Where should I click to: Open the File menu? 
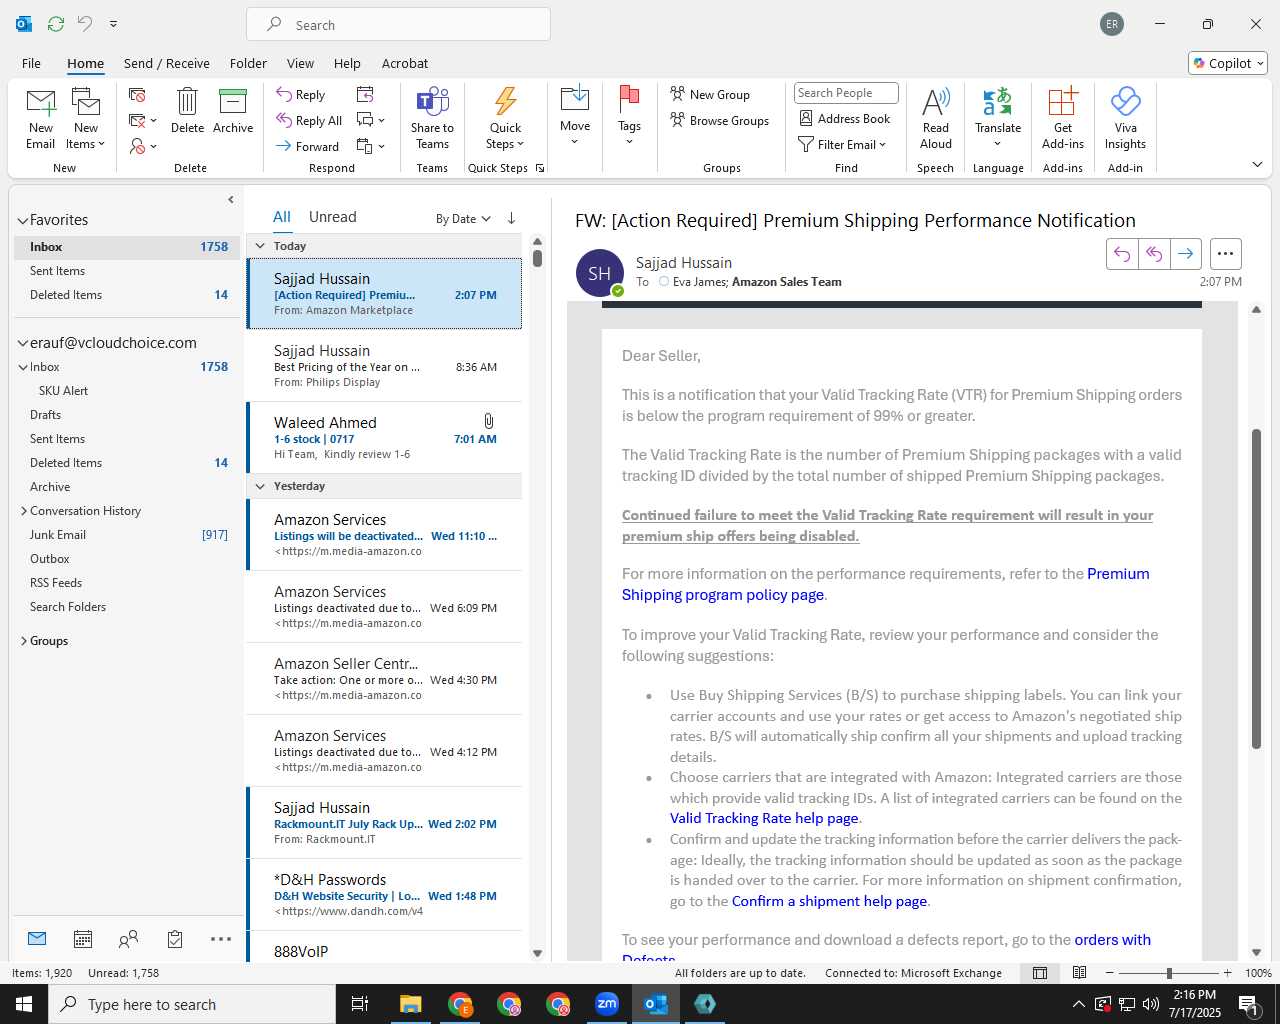coord(31,63)
